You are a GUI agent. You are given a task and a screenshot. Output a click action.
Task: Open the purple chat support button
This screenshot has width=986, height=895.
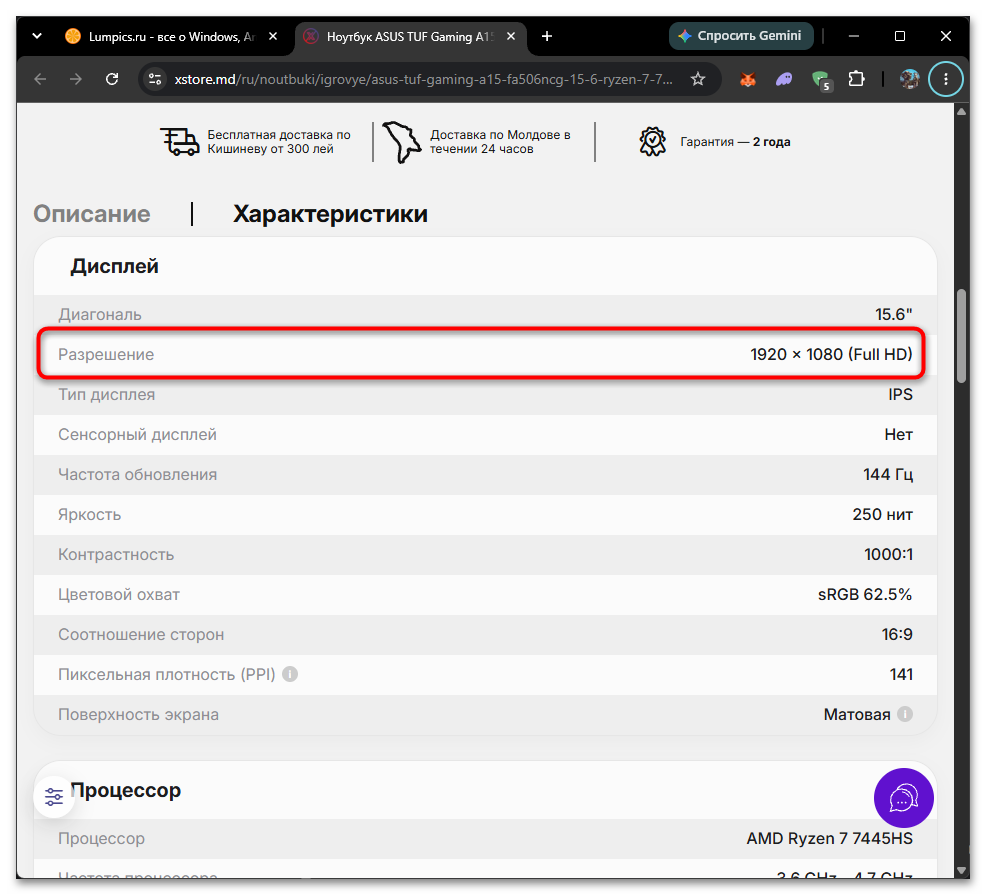(904, 798)
